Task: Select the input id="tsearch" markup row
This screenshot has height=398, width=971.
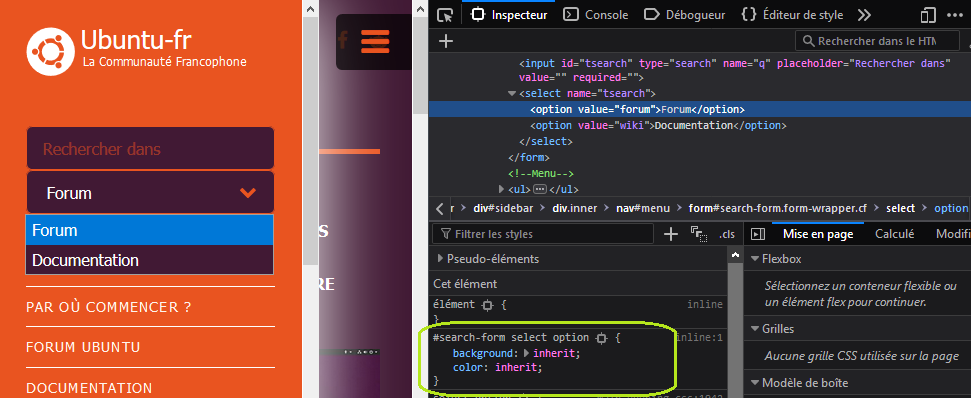Action: click(x=700, y=71)
